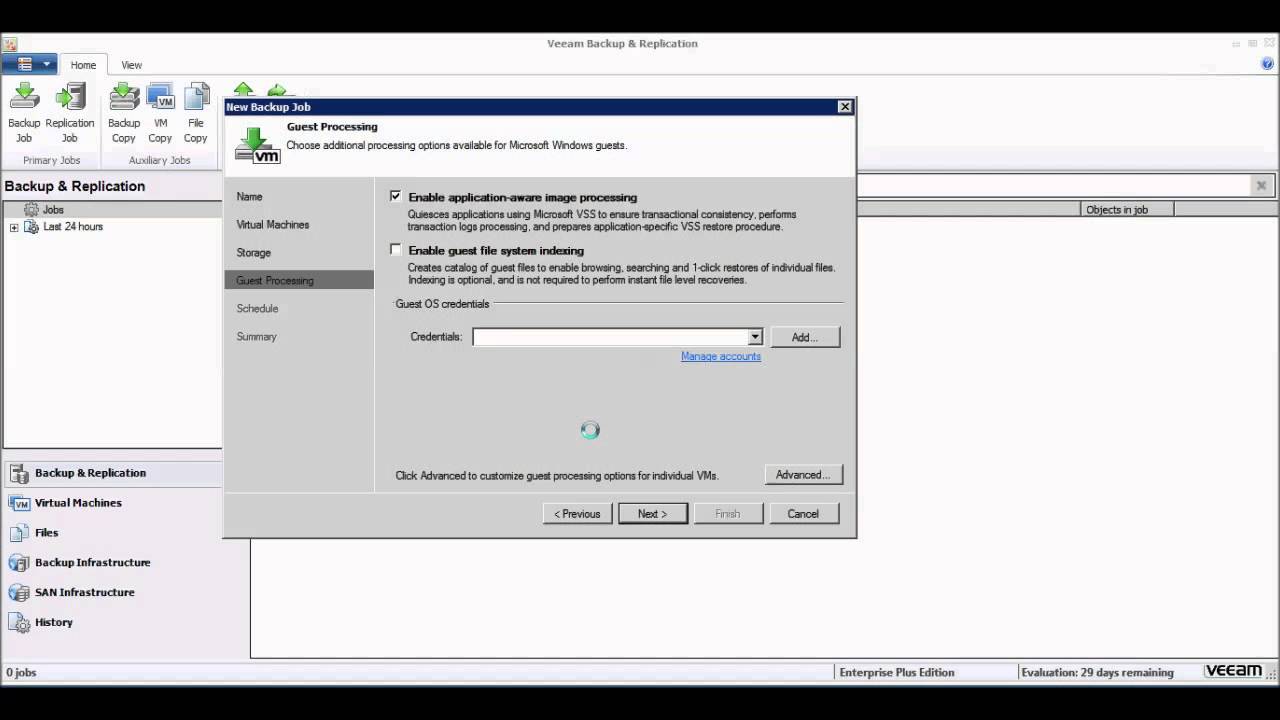Select Jobs in the navigation tree
1280x720 pixels.
pyautogui.click(x=53, y=210)
